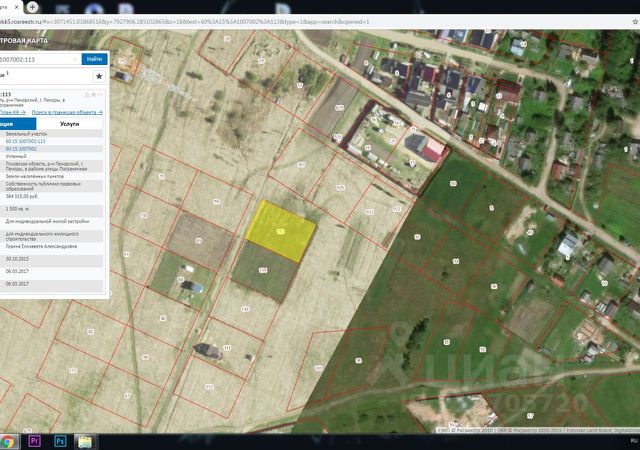The width and height of the screenshot is (640, 450).
Task: Open a new browser tab with plus button
Action: click(33, 6)
